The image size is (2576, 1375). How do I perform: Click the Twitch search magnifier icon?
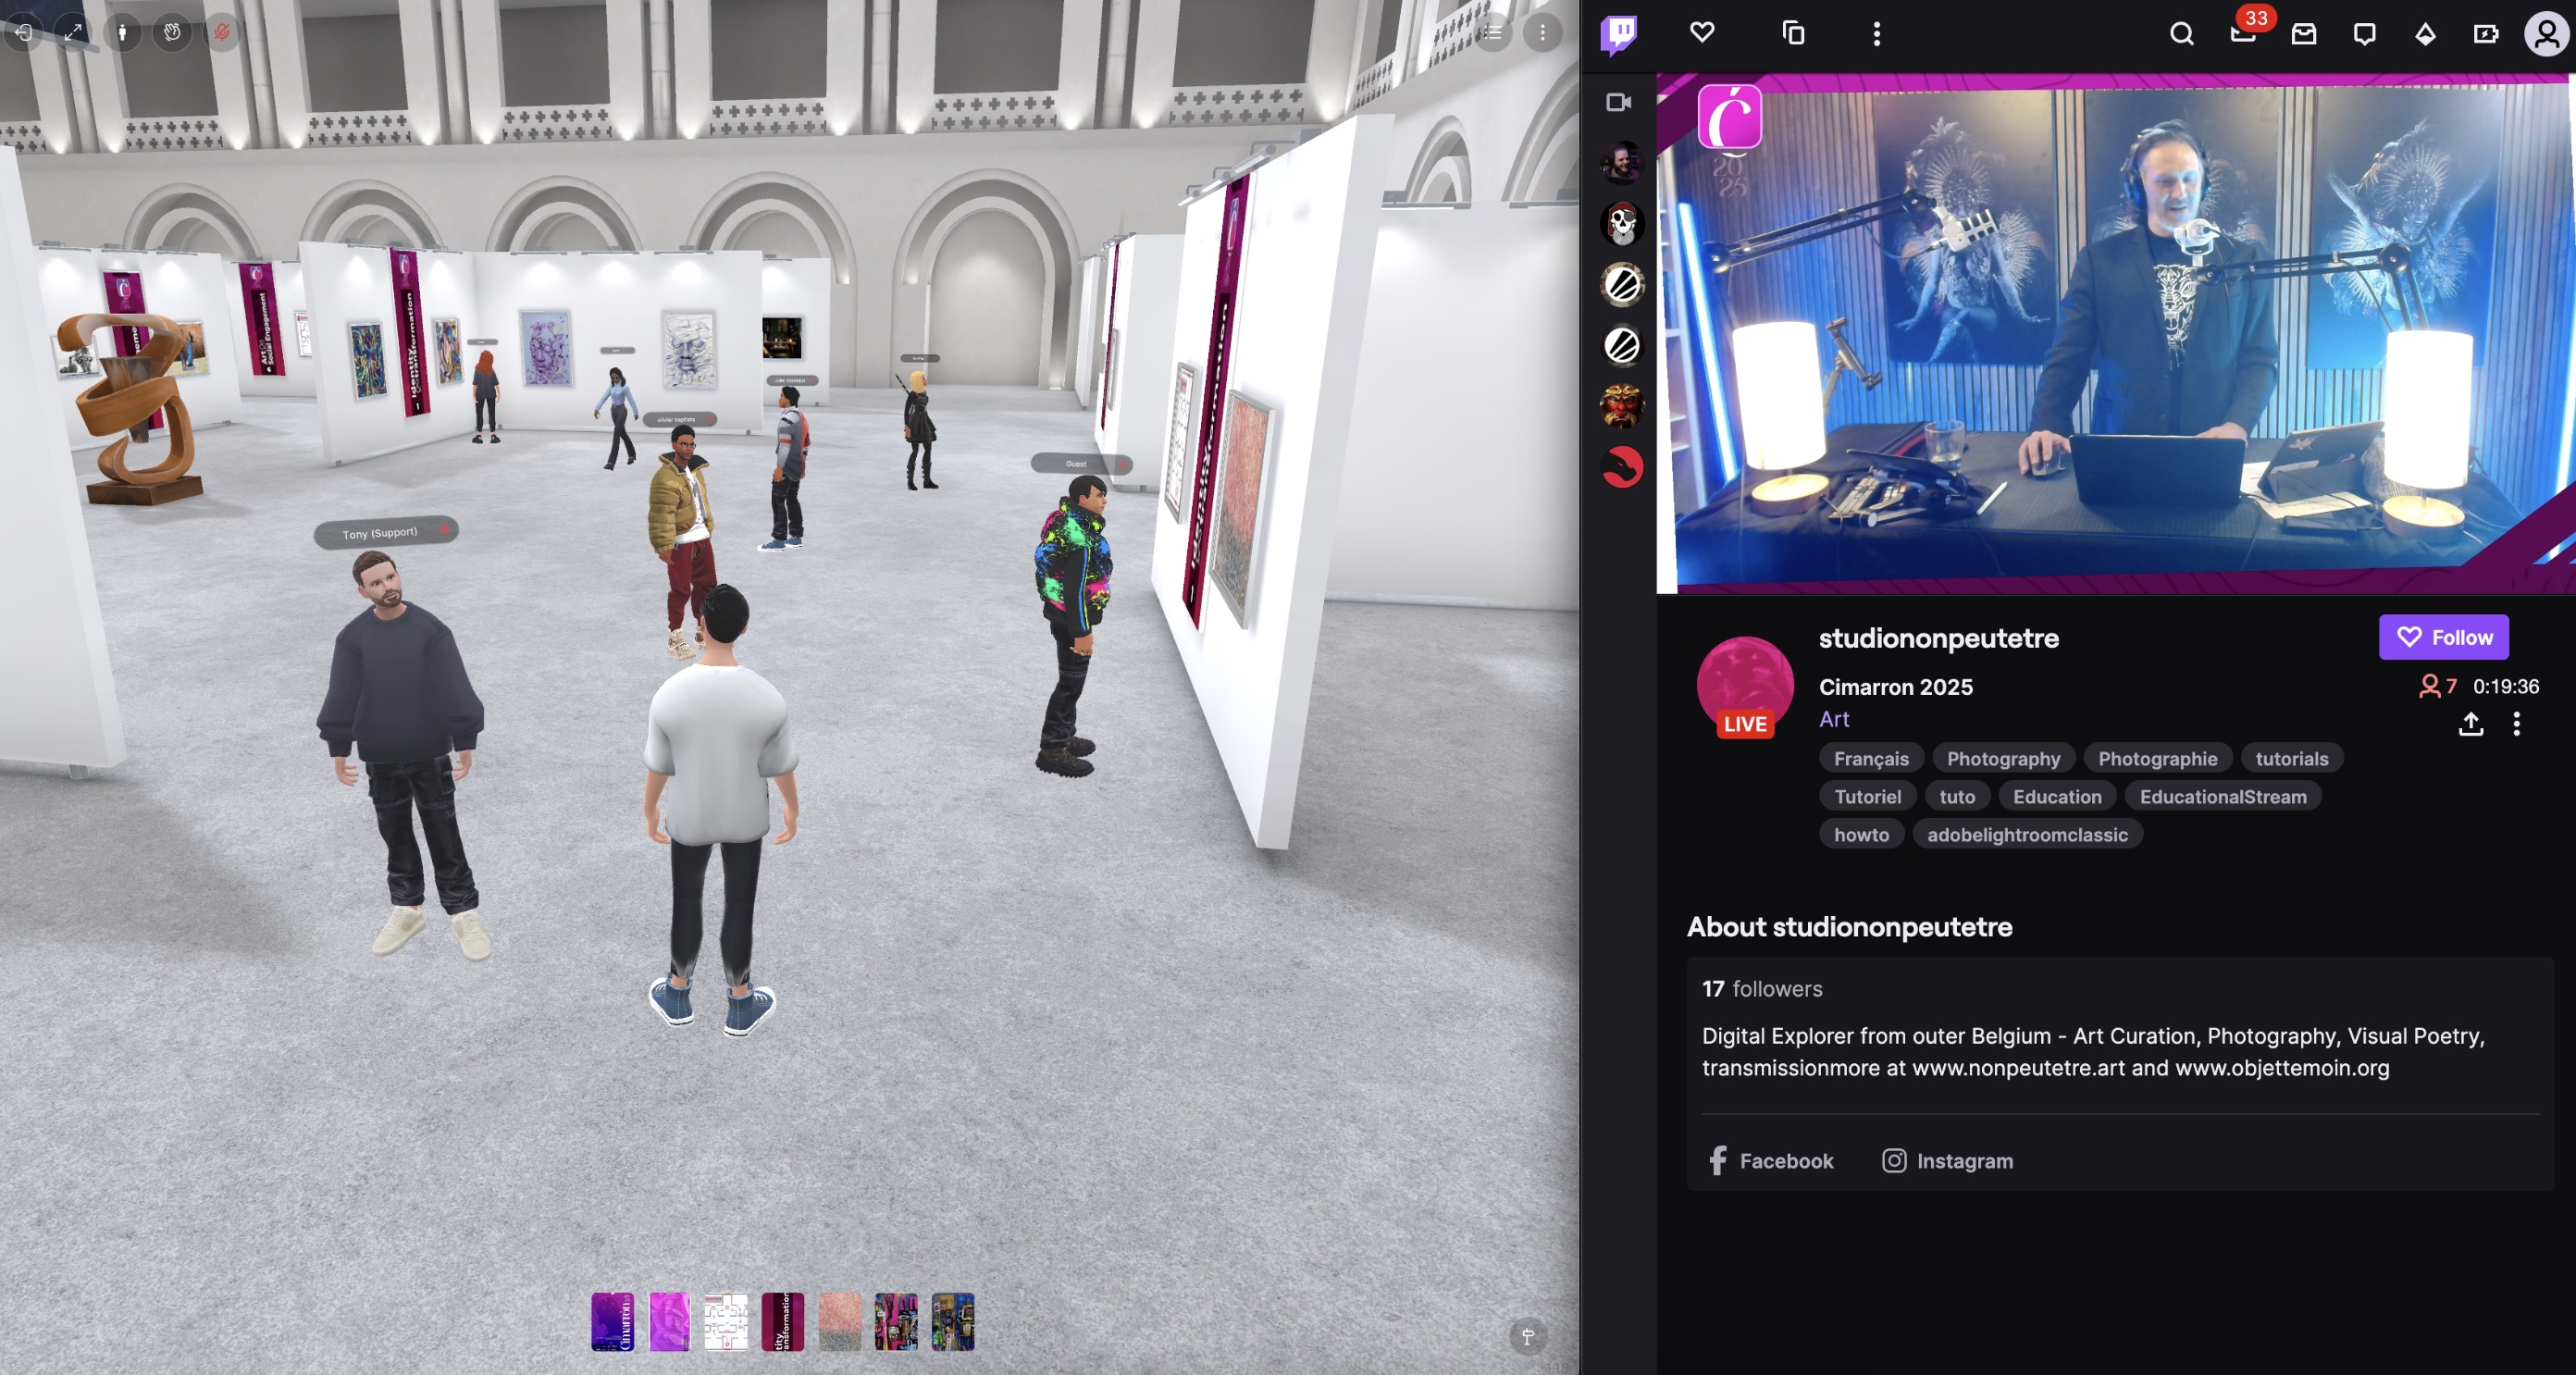coord(2181,34)
